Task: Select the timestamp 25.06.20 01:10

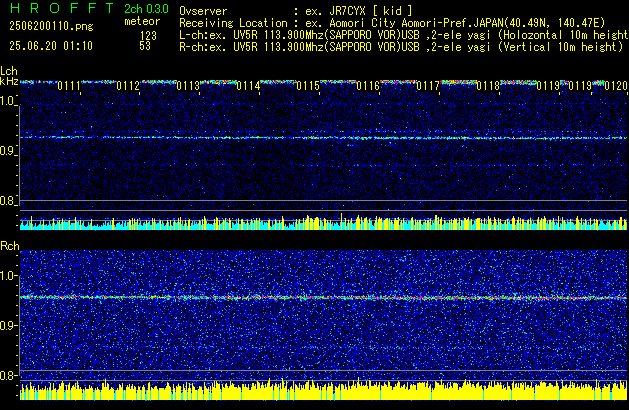Action: tap(51, 46)
